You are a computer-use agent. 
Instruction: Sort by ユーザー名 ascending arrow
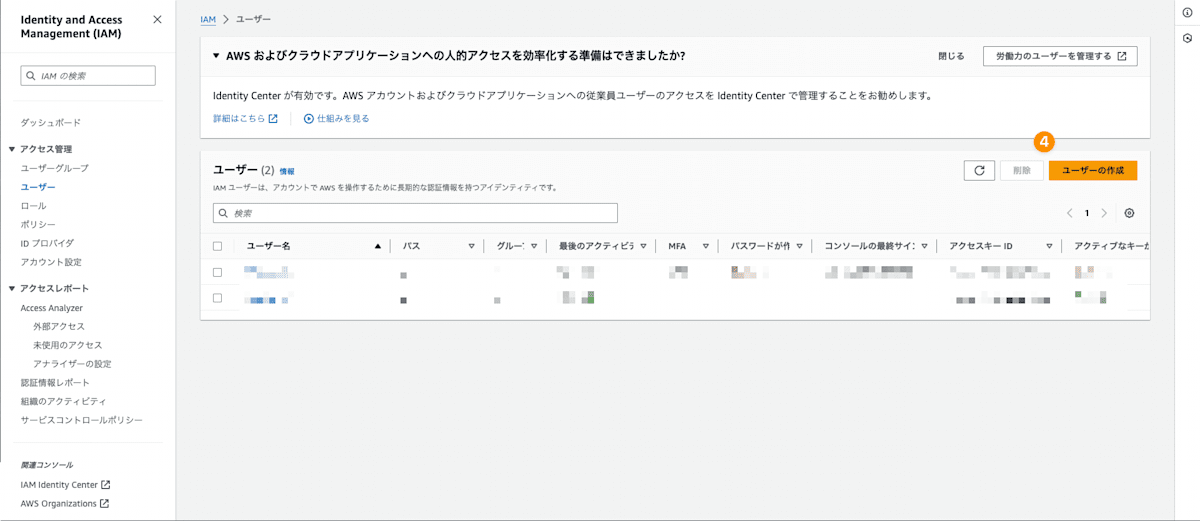point(377,246)
